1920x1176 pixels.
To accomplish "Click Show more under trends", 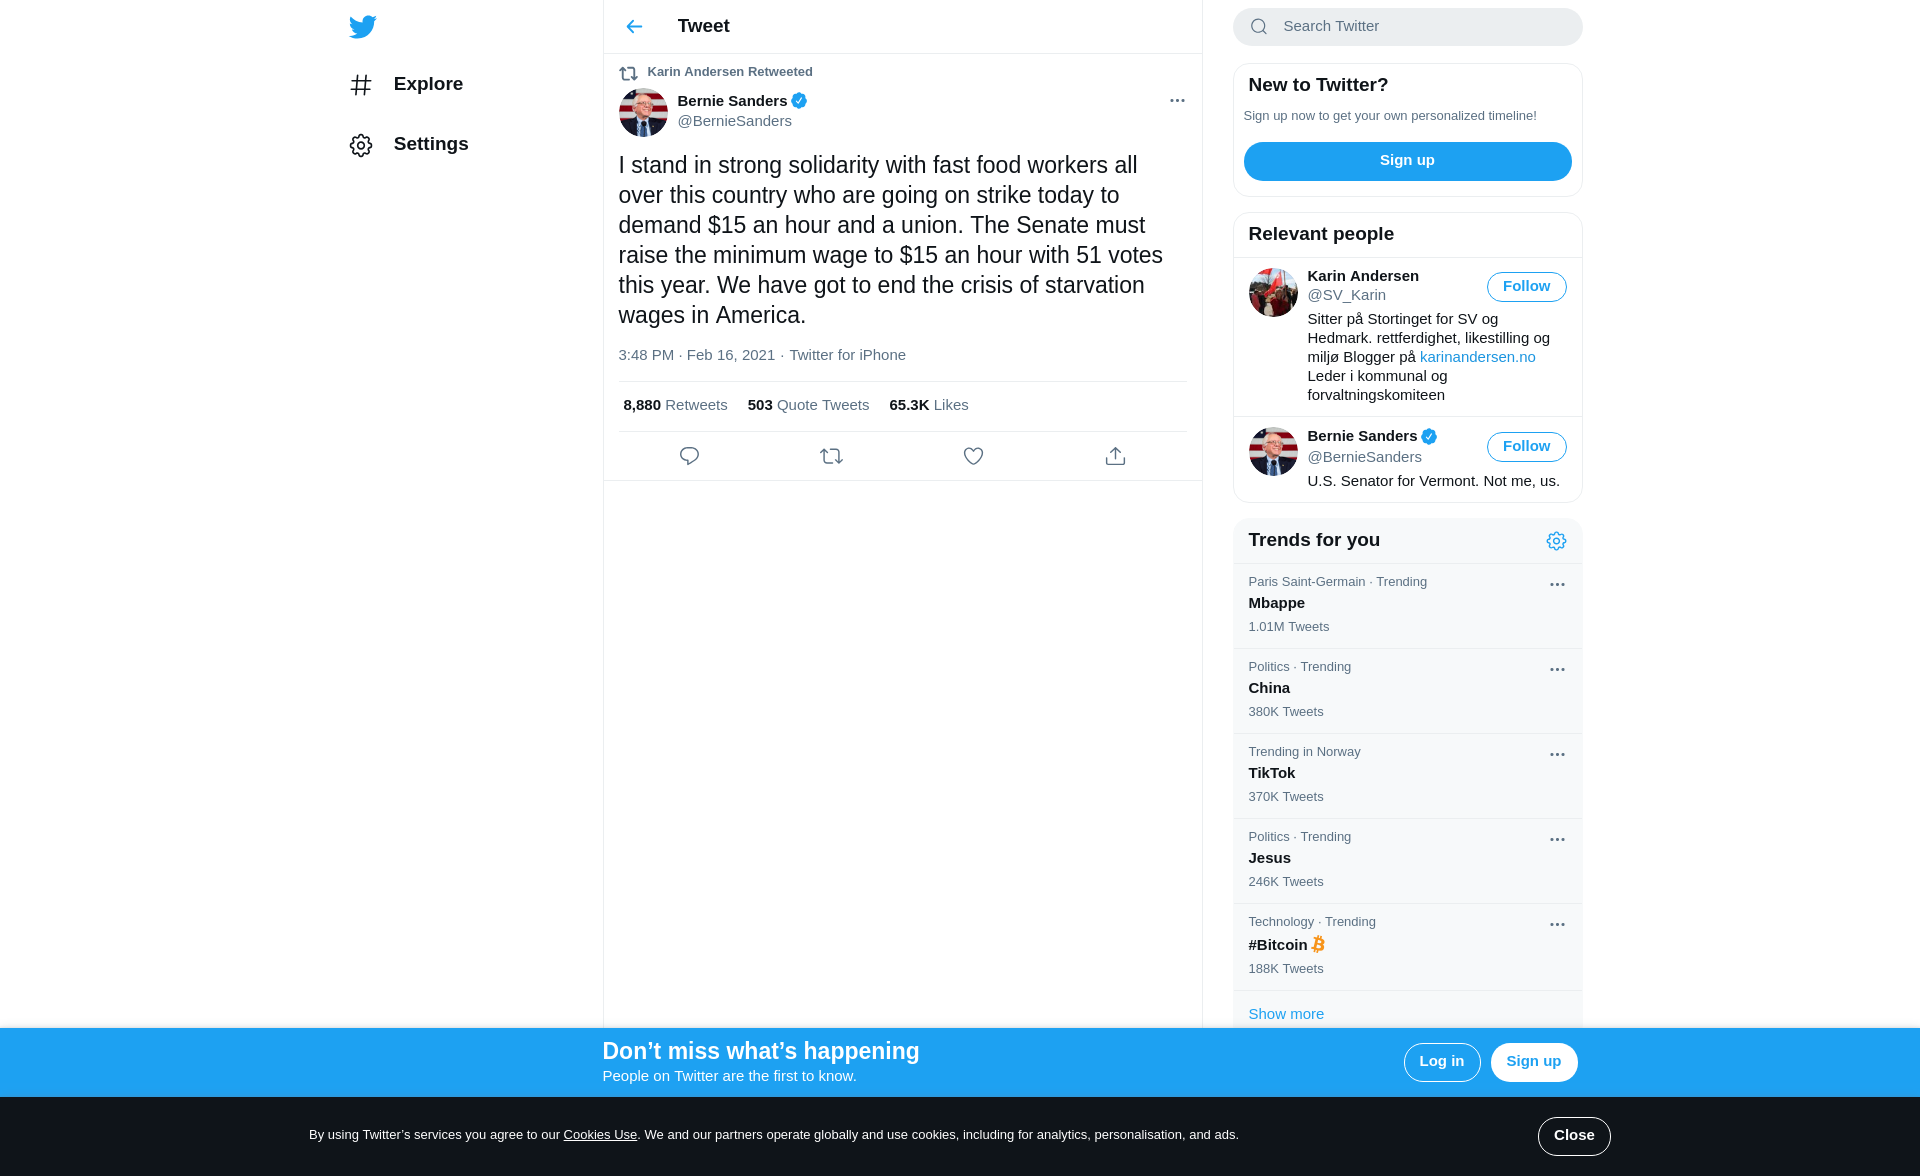I will point(1286,1014).
